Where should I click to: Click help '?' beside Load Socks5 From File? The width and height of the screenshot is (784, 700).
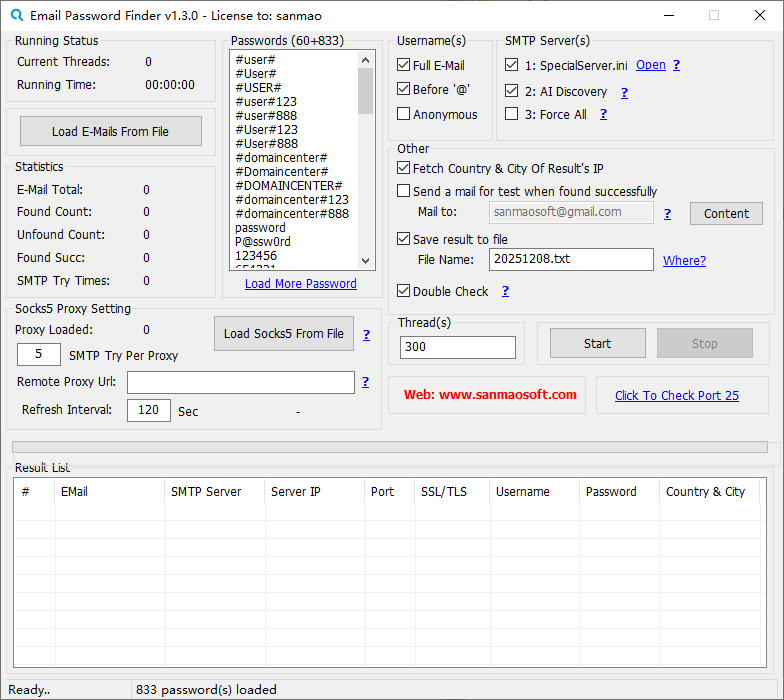366,335
